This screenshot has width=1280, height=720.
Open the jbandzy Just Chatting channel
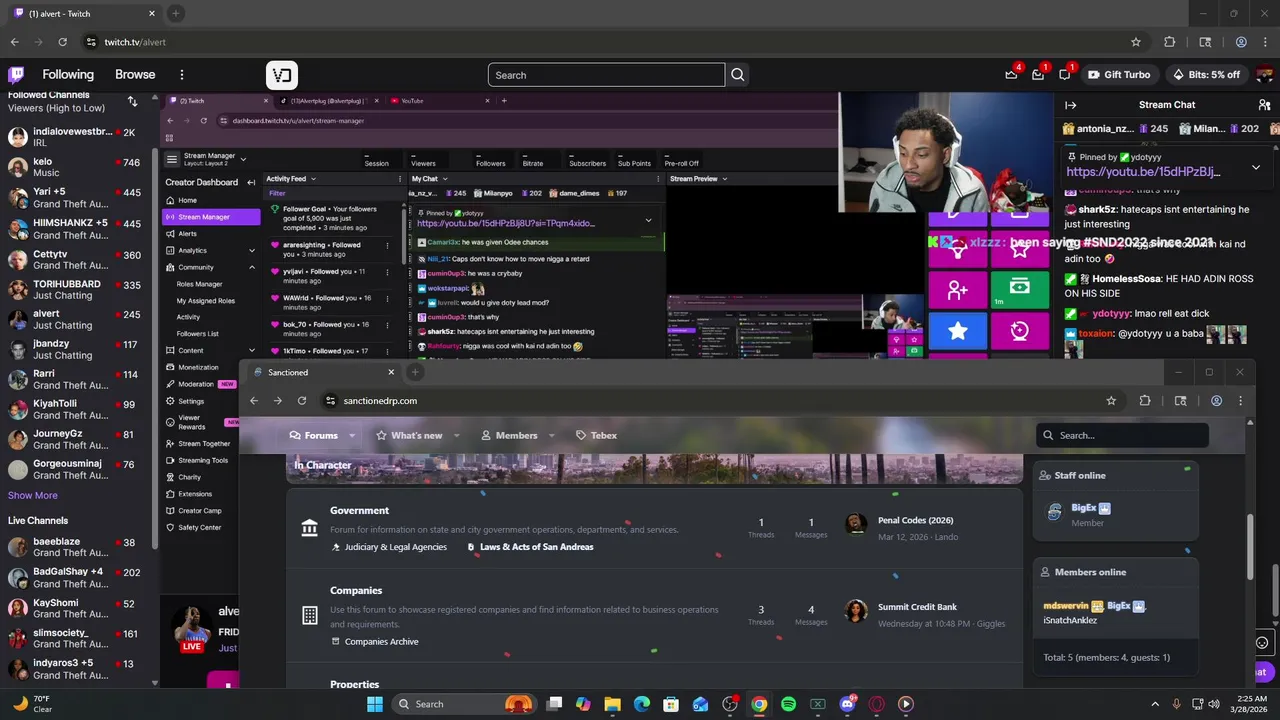coord(76,349)
